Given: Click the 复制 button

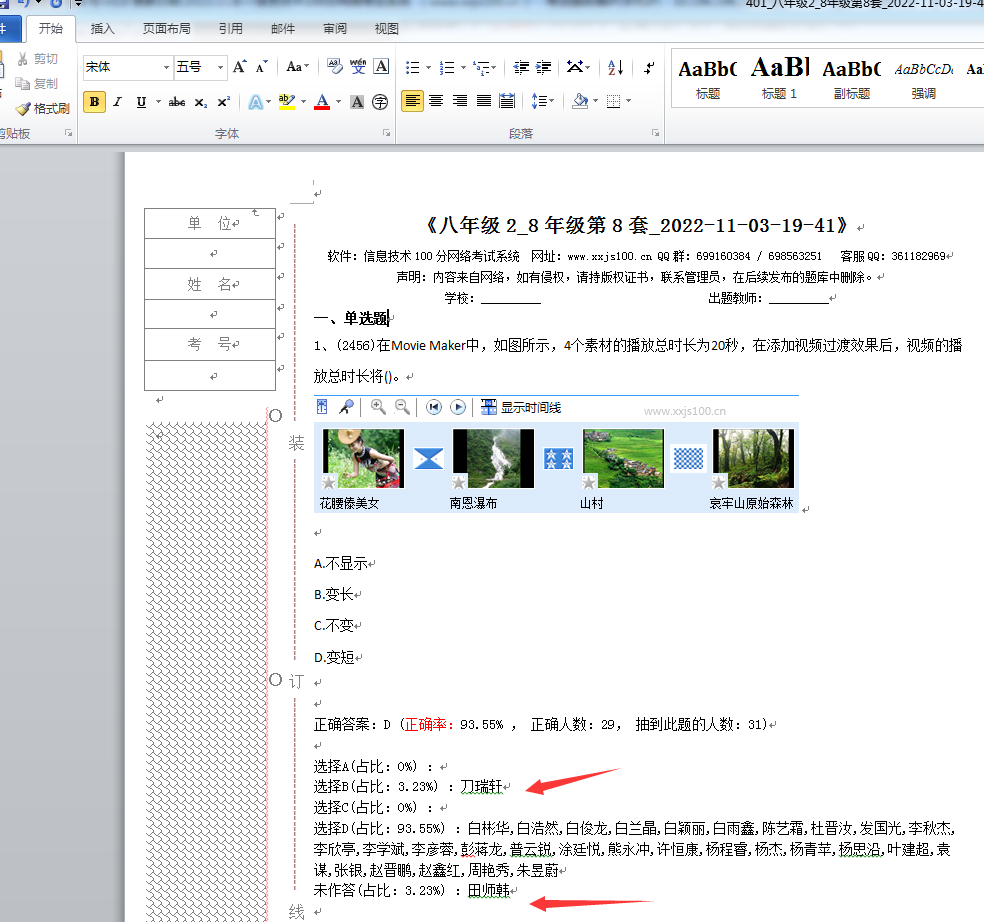Looking at the screenshot, I should (x=36, y=83).
